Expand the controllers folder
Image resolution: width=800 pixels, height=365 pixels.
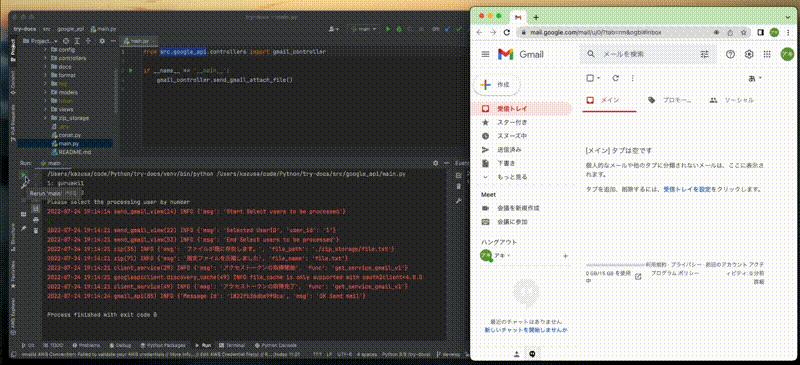[46, 58]
